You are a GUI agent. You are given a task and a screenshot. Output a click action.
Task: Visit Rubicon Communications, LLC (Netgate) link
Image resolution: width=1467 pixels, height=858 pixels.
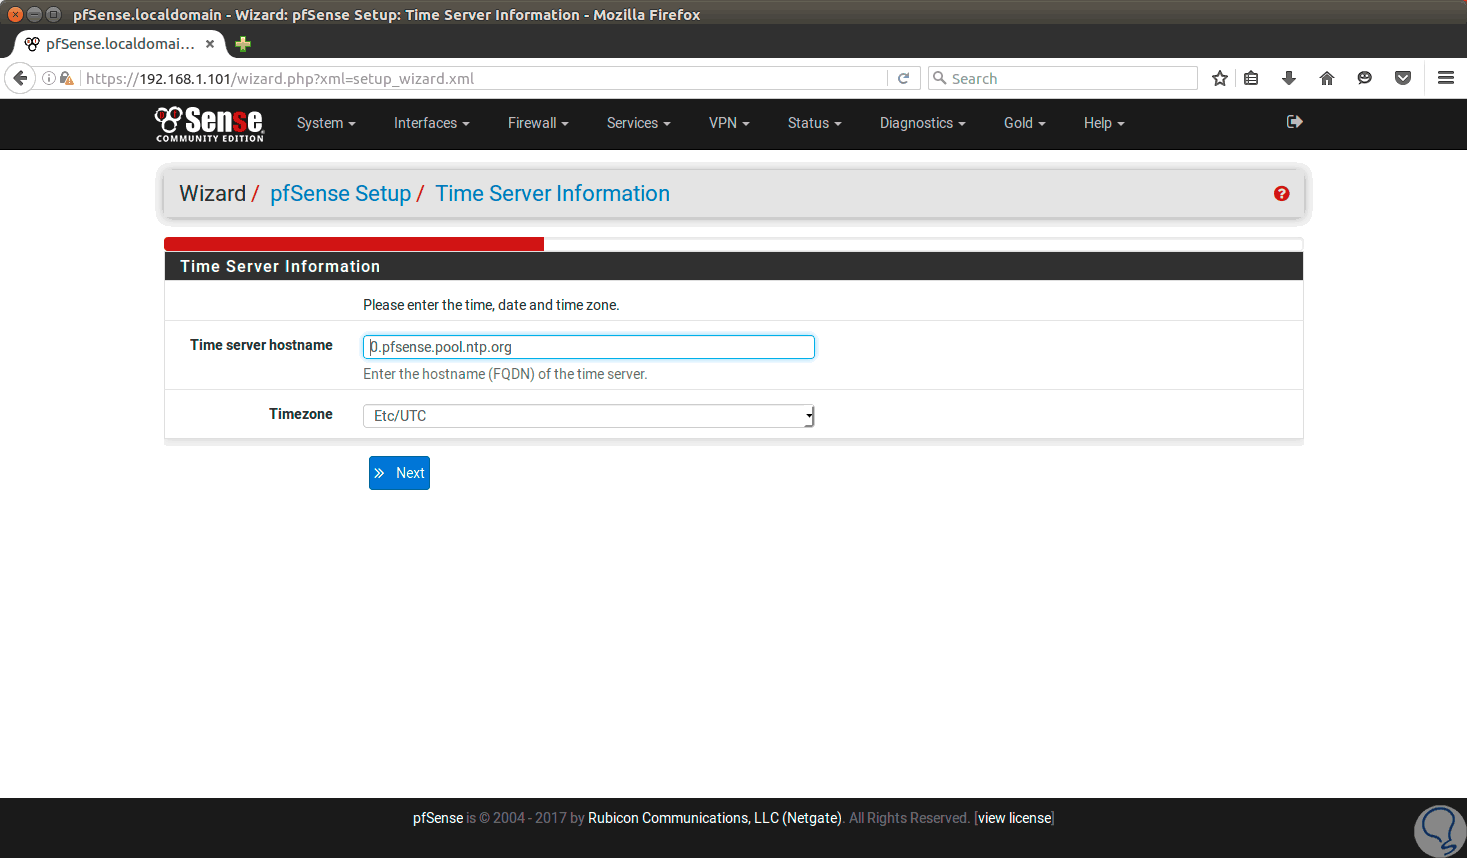(715, 818)
